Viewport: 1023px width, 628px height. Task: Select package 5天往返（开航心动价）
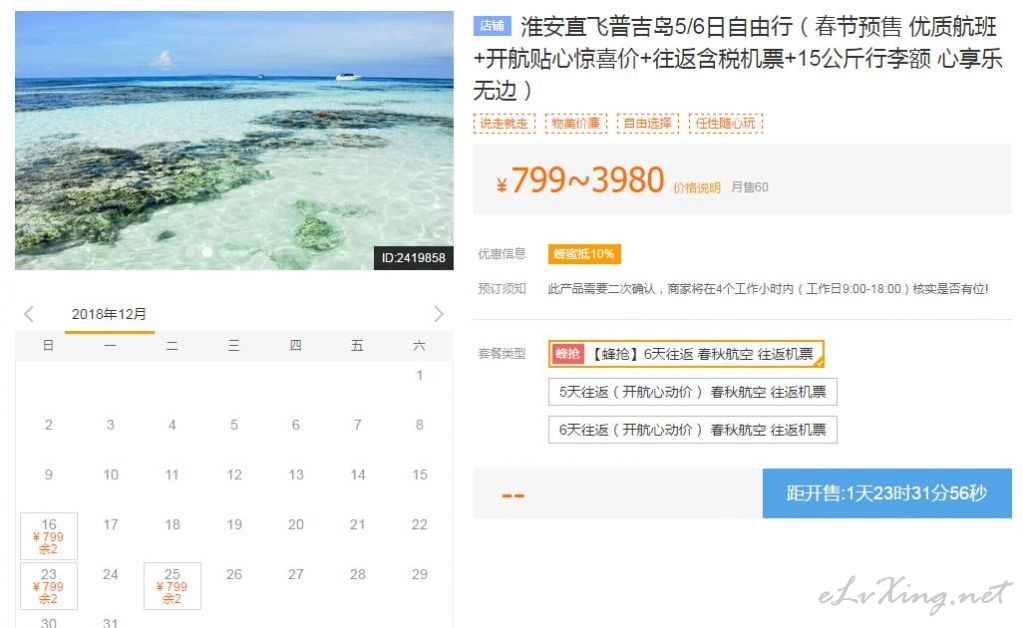coord(692,392)
